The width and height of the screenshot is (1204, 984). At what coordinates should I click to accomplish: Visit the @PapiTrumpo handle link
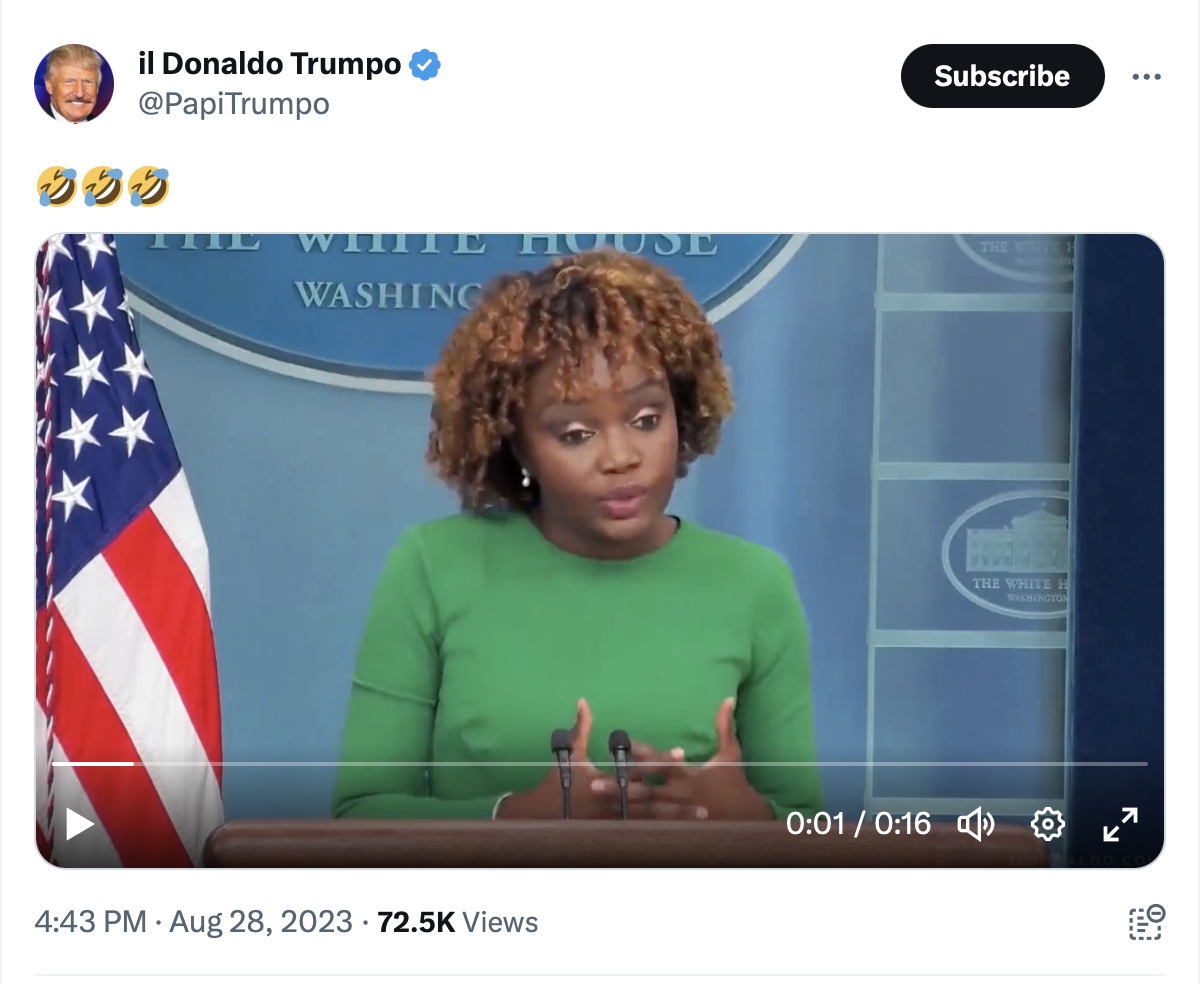234,104
